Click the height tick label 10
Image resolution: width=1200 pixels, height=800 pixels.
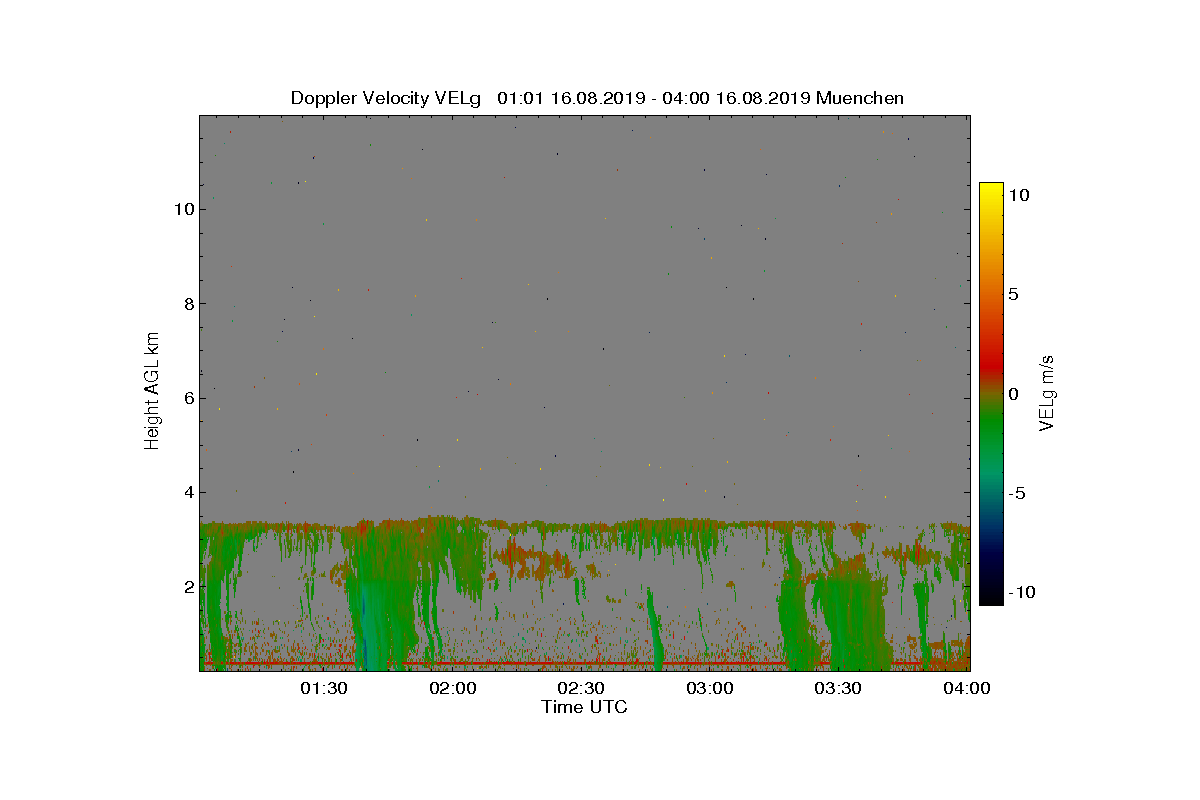(x=183, y=209)
